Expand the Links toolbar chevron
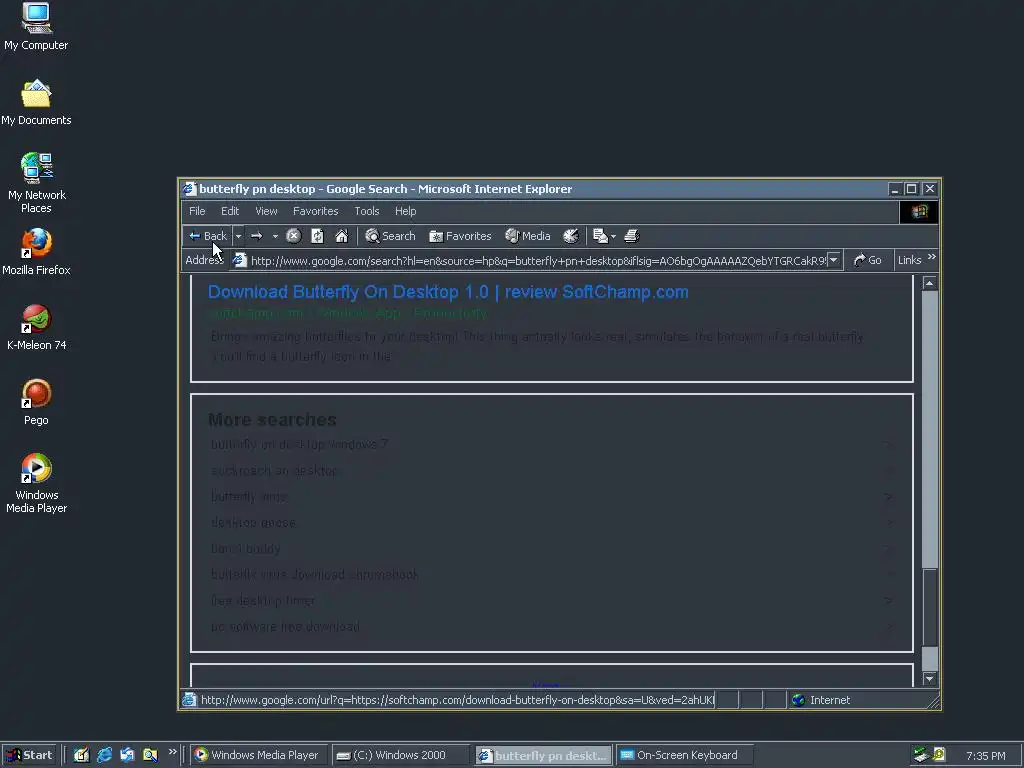The height and width of the screenshot is (768, 1024). 932,257
